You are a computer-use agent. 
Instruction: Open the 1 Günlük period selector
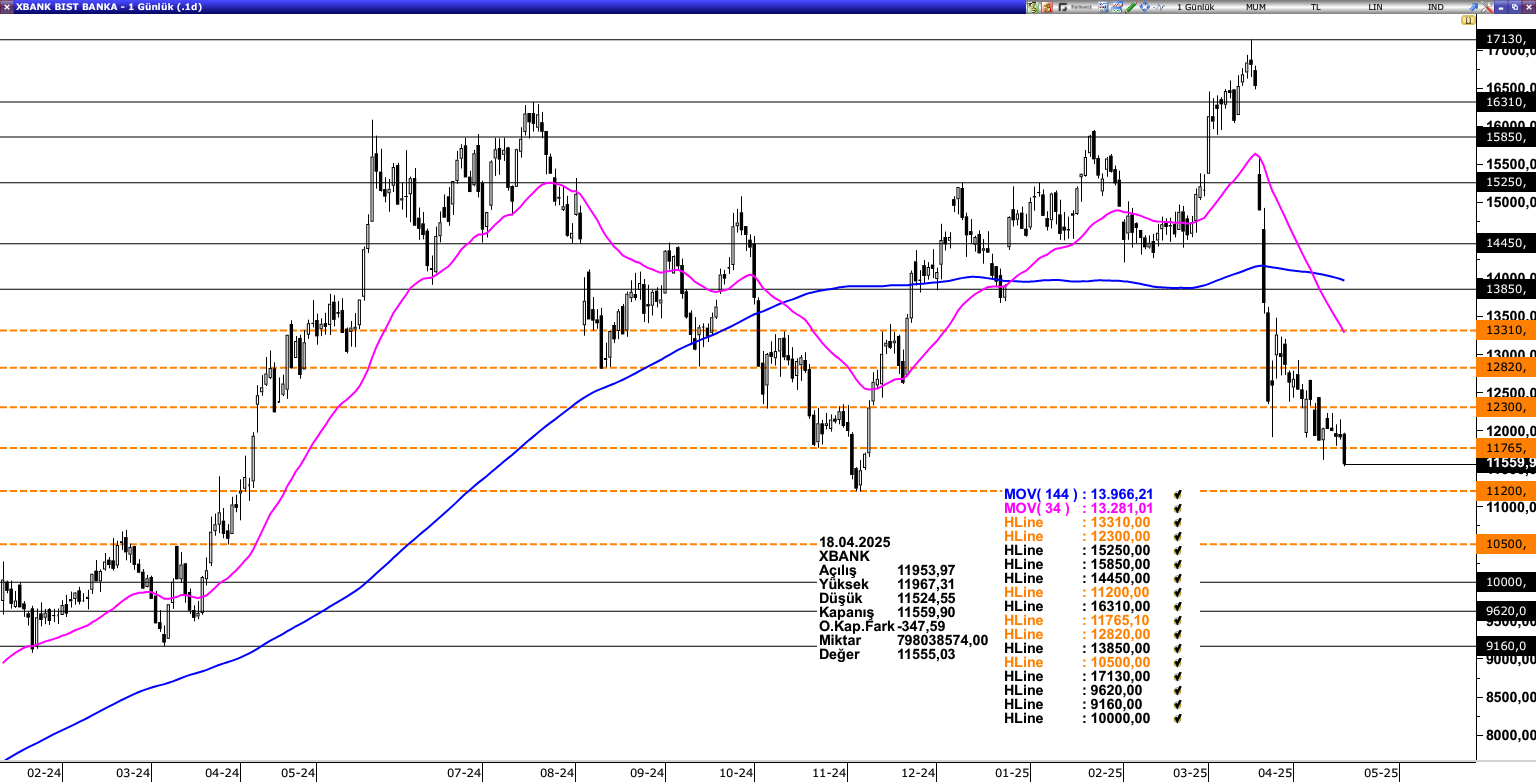[x=1196, y=7]
